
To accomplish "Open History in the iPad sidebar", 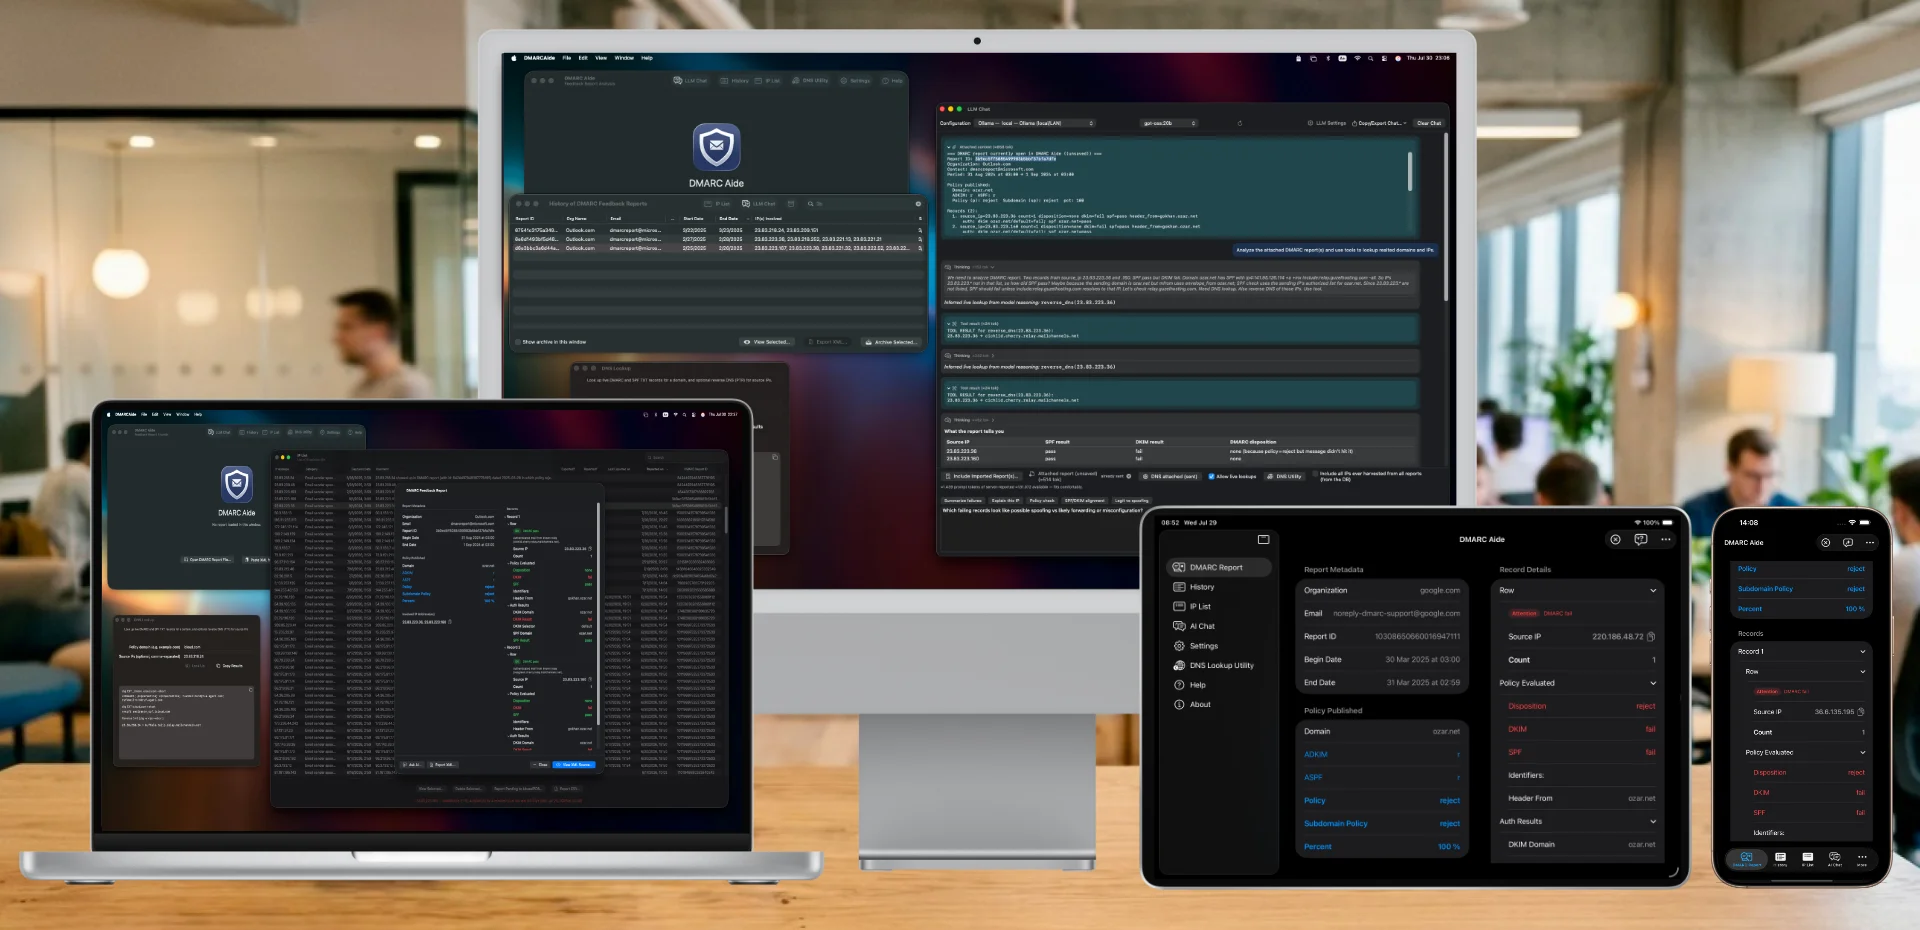I will click(1194, 587).
